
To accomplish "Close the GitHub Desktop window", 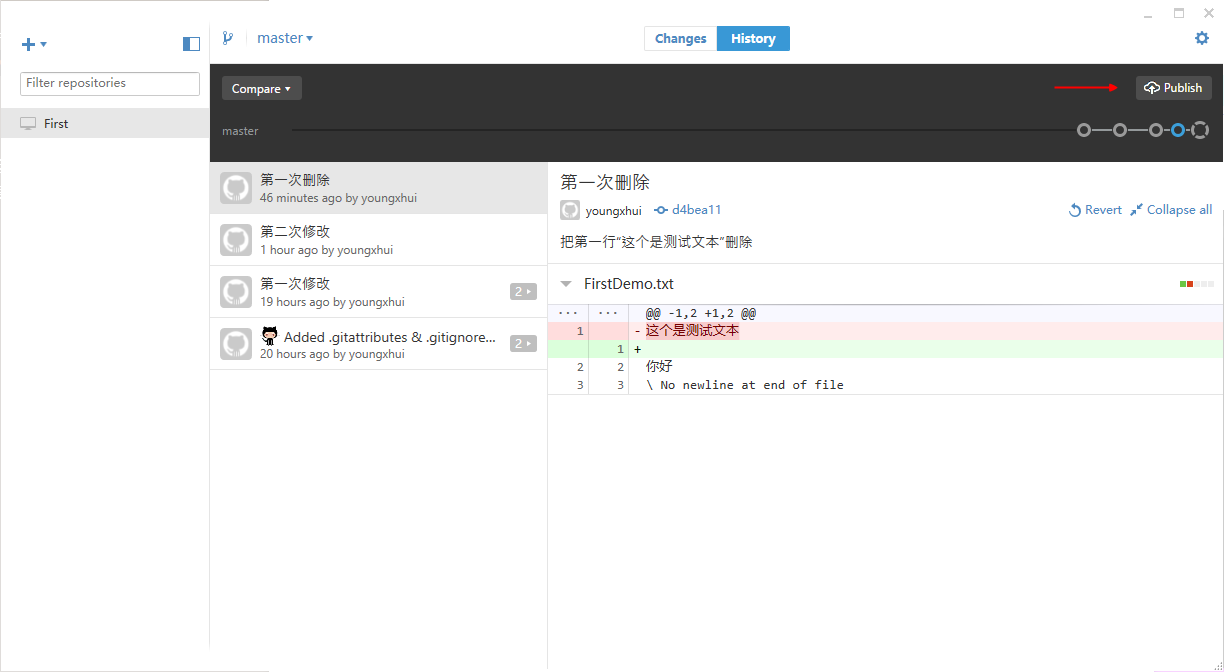I will 1209,13.
